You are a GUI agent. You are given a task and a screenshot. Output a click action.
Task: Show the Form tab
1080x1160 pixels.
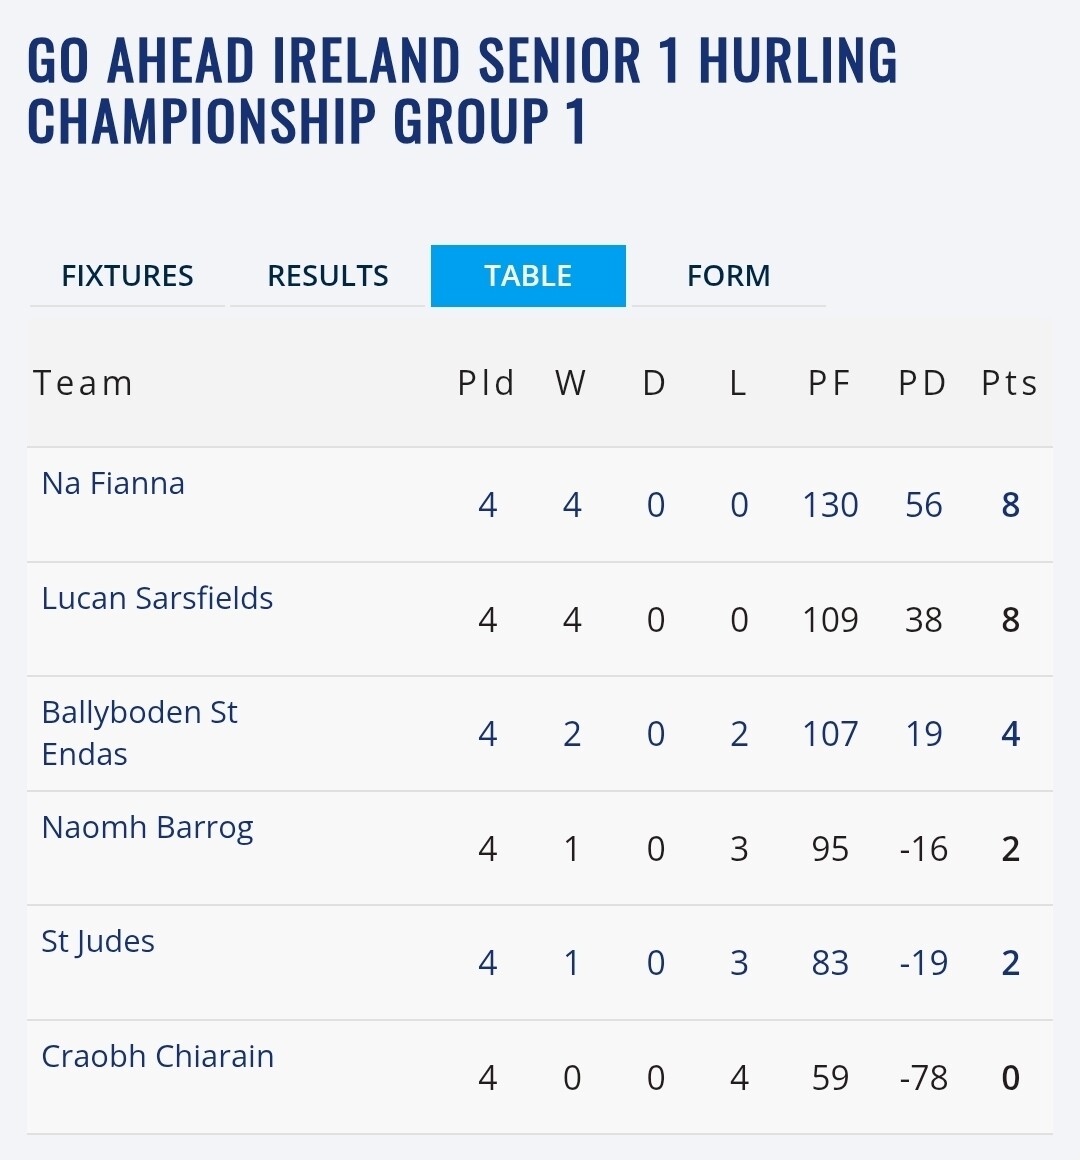pyautogui.click(x=728, y=276)
